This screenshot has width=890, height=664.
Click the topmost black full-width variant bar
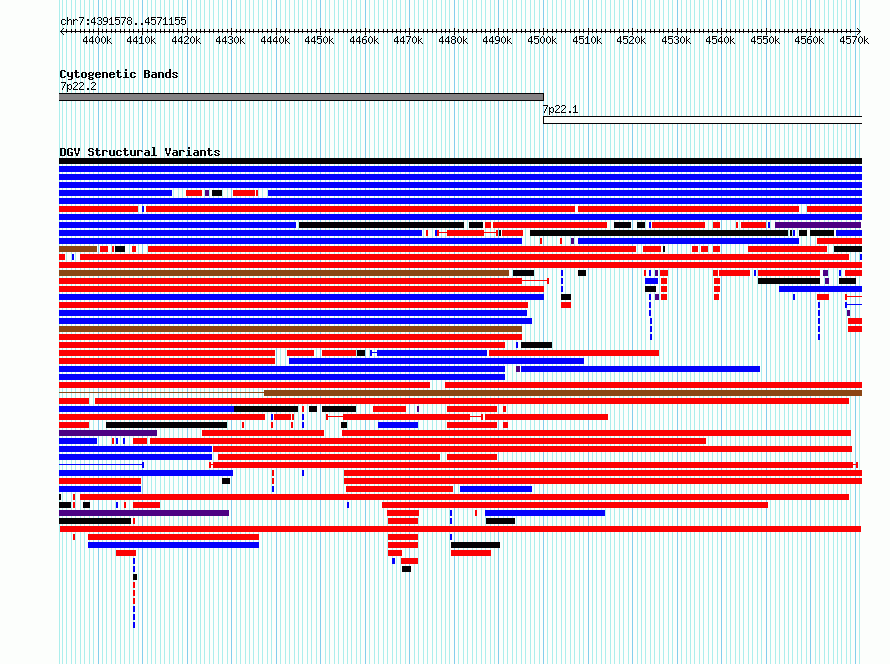(460, 161)
